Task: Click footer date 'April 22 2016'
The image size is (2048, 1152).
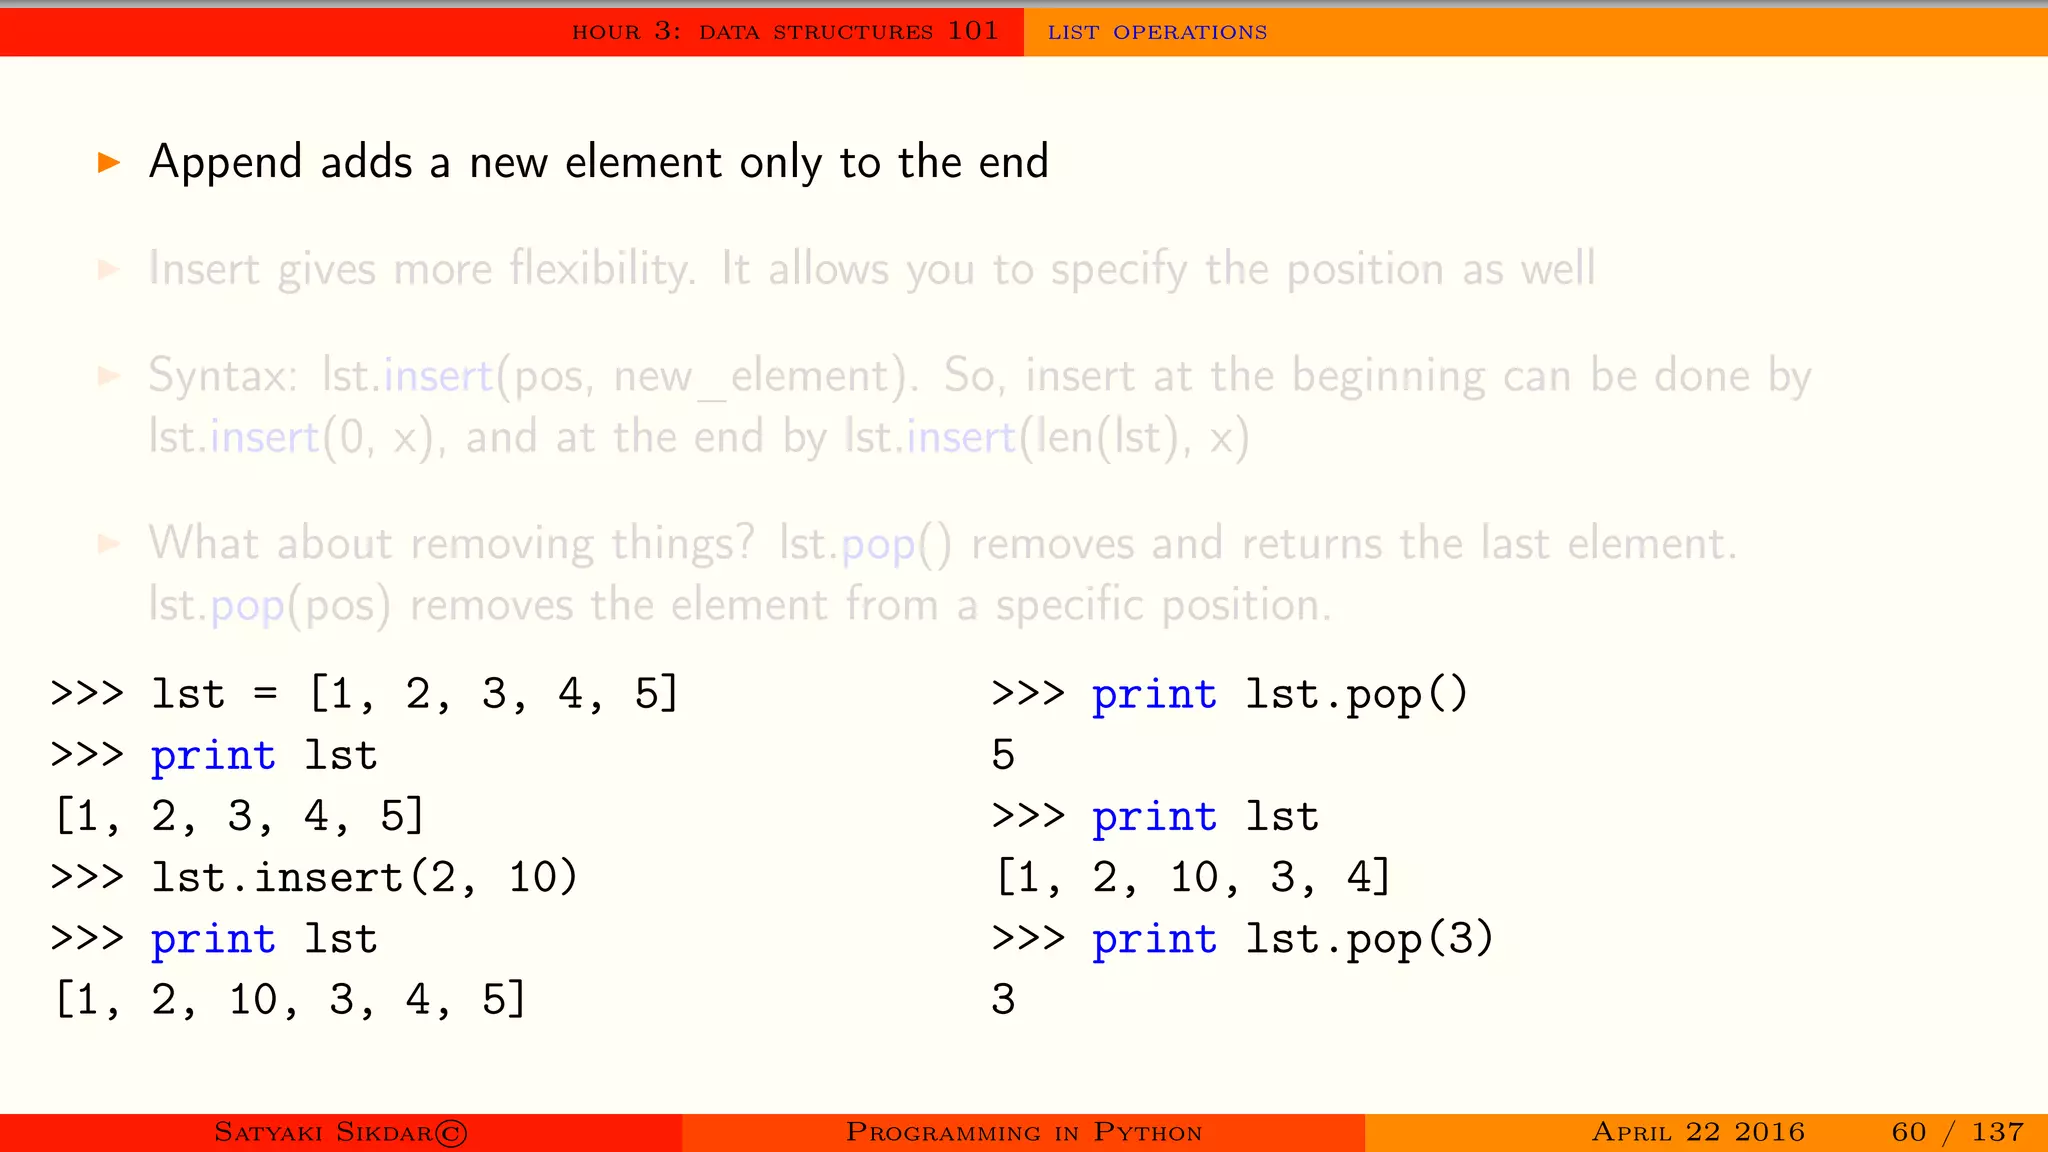Action: click(1698, 1132)
